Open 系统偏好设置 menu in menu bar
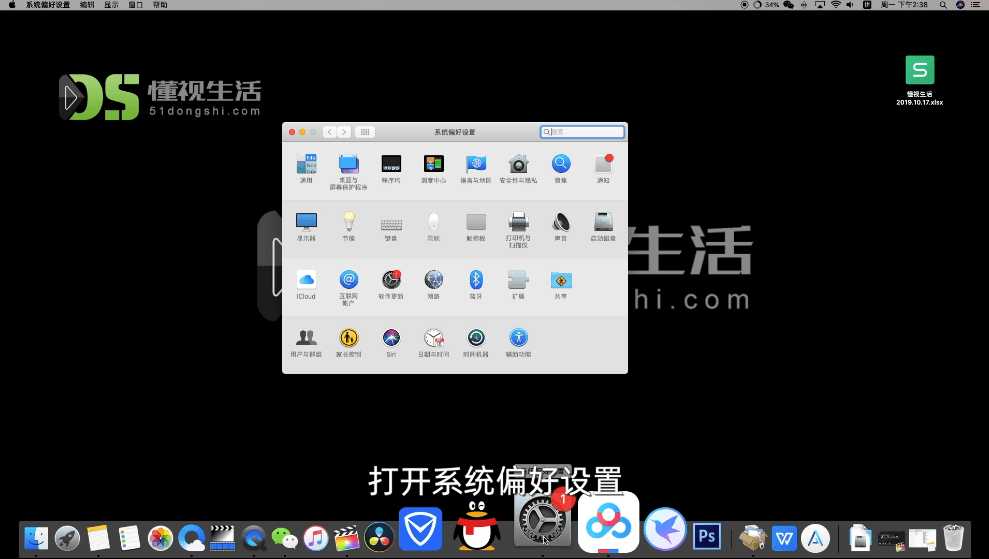This screenshot has width=989, height=559. (x=48, y=4)
